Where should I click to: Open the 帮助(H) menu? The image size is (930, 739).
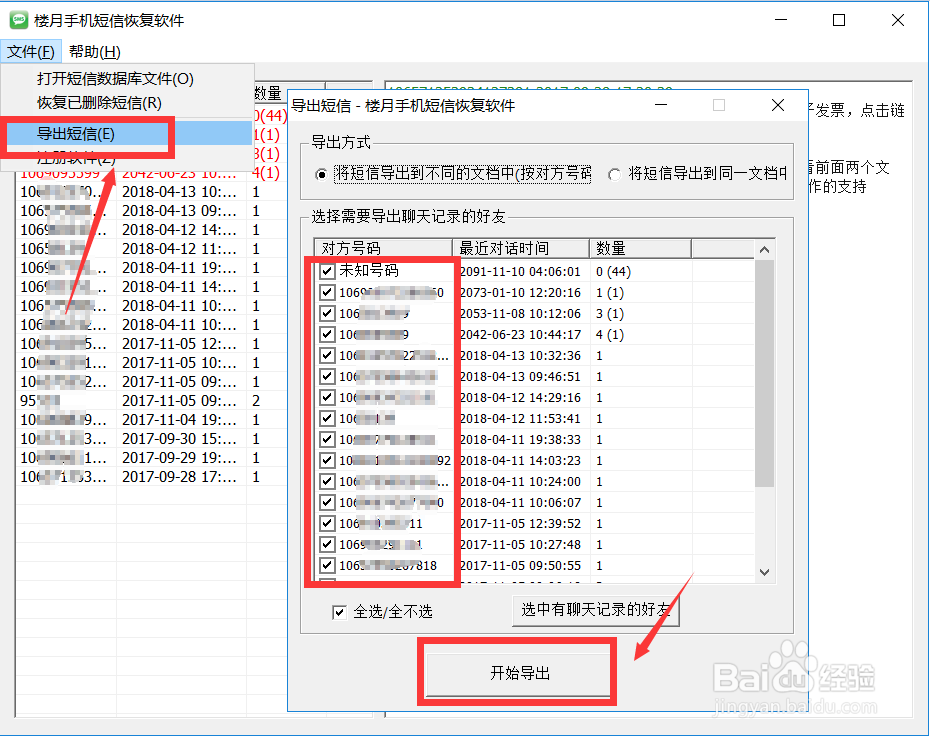tap(94, 52)
